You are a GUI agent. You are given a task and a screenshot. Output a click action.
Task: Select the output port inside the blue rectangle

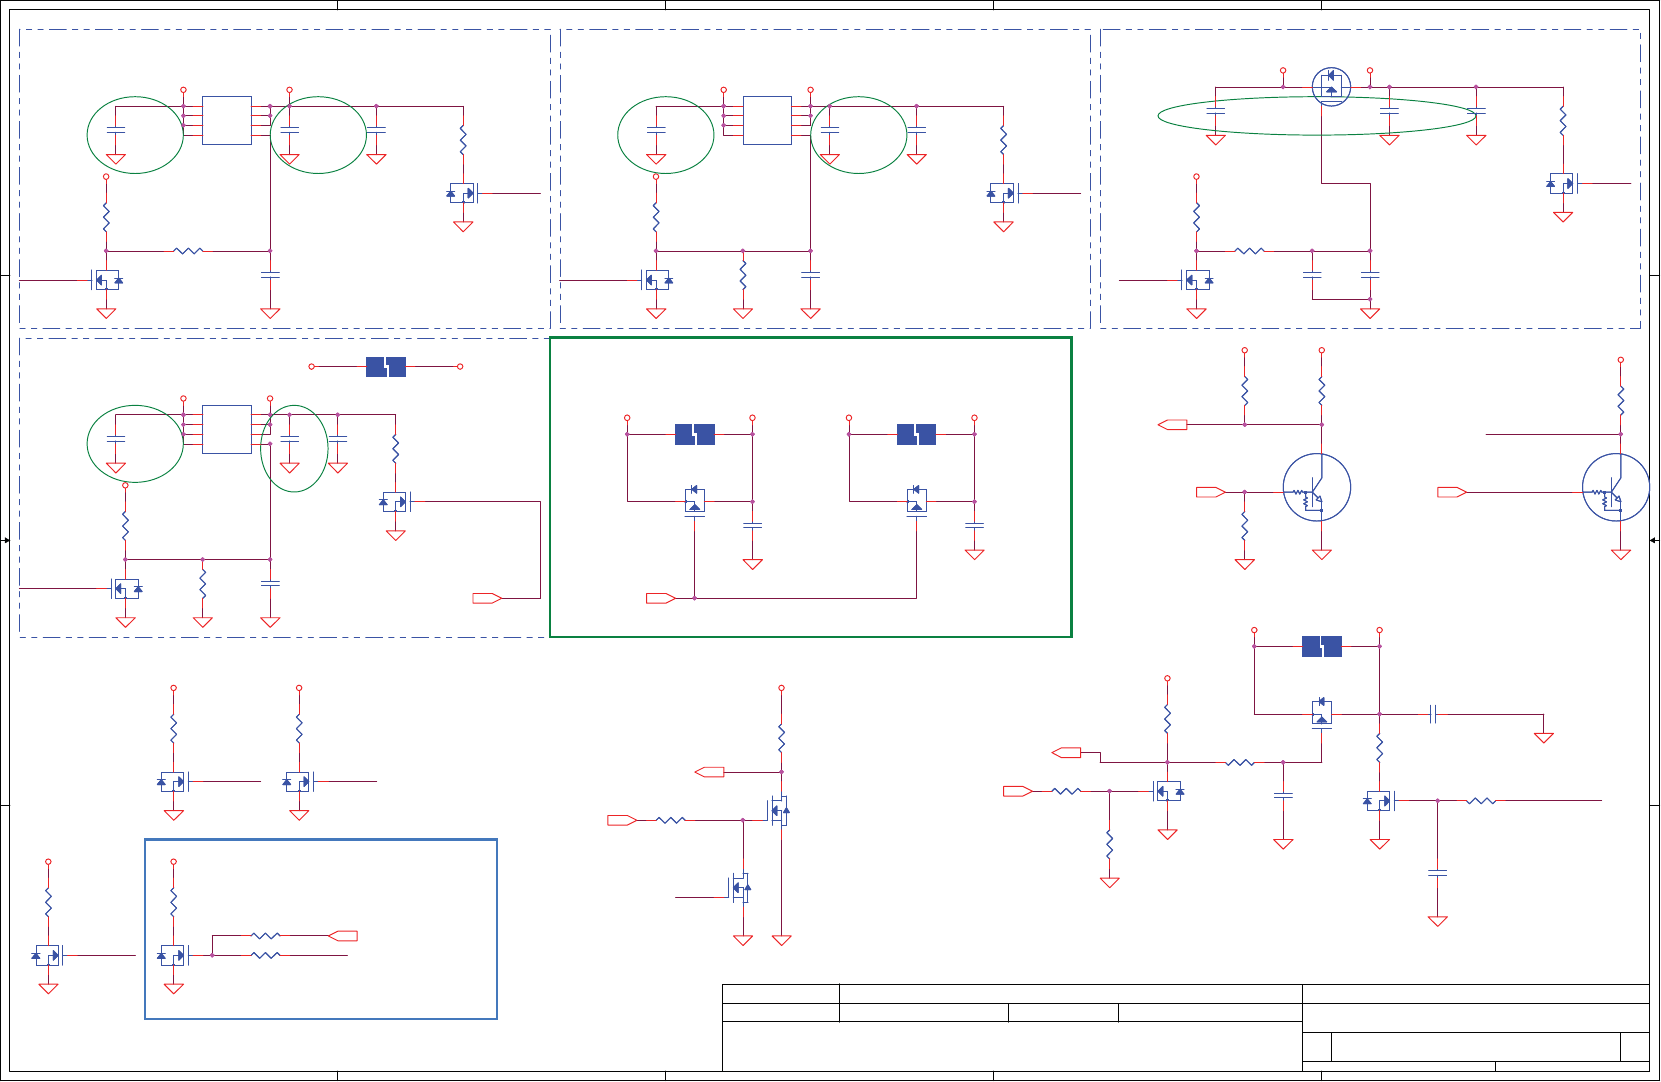pos(343,936)
